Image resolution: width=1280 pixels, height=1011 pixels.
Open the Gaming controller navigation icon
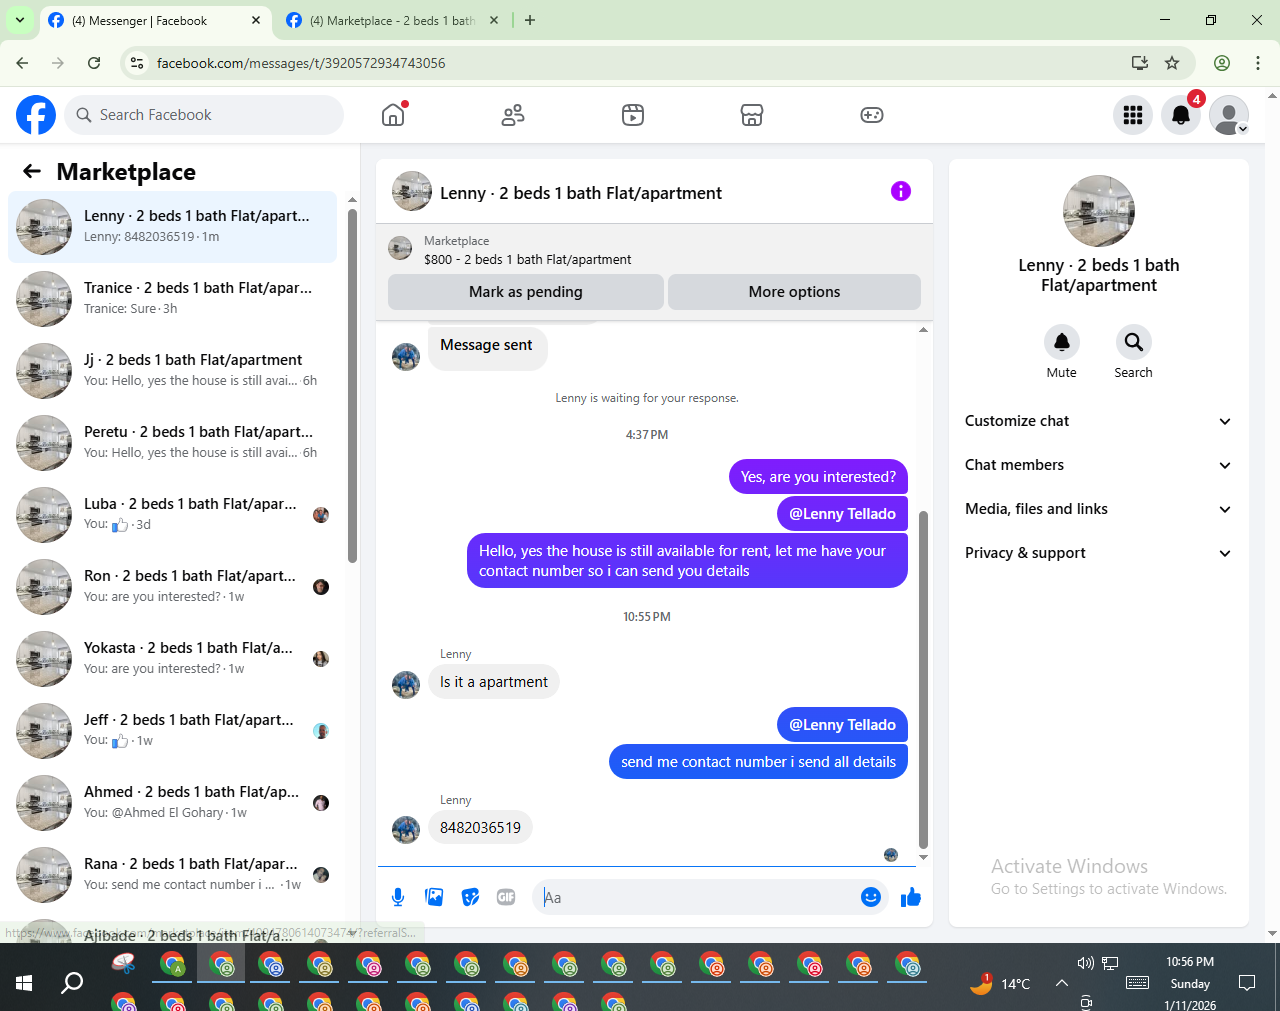coord(872,115)
